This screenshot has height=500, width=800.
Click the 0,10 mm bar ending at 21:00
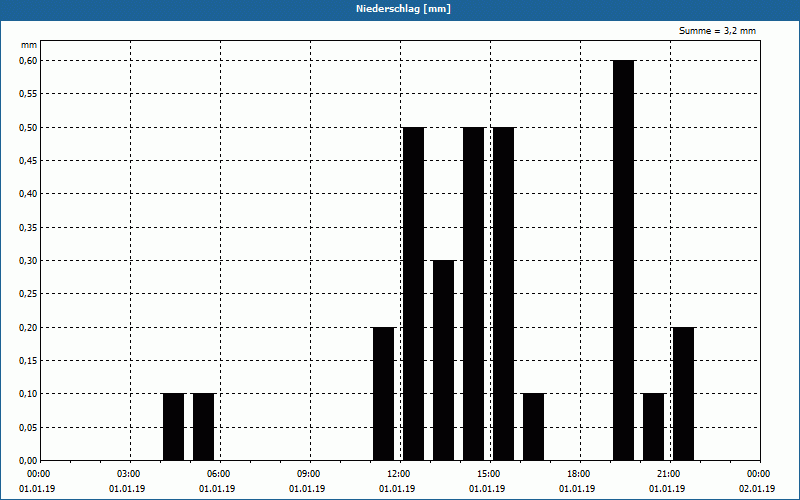pos(654,427)
